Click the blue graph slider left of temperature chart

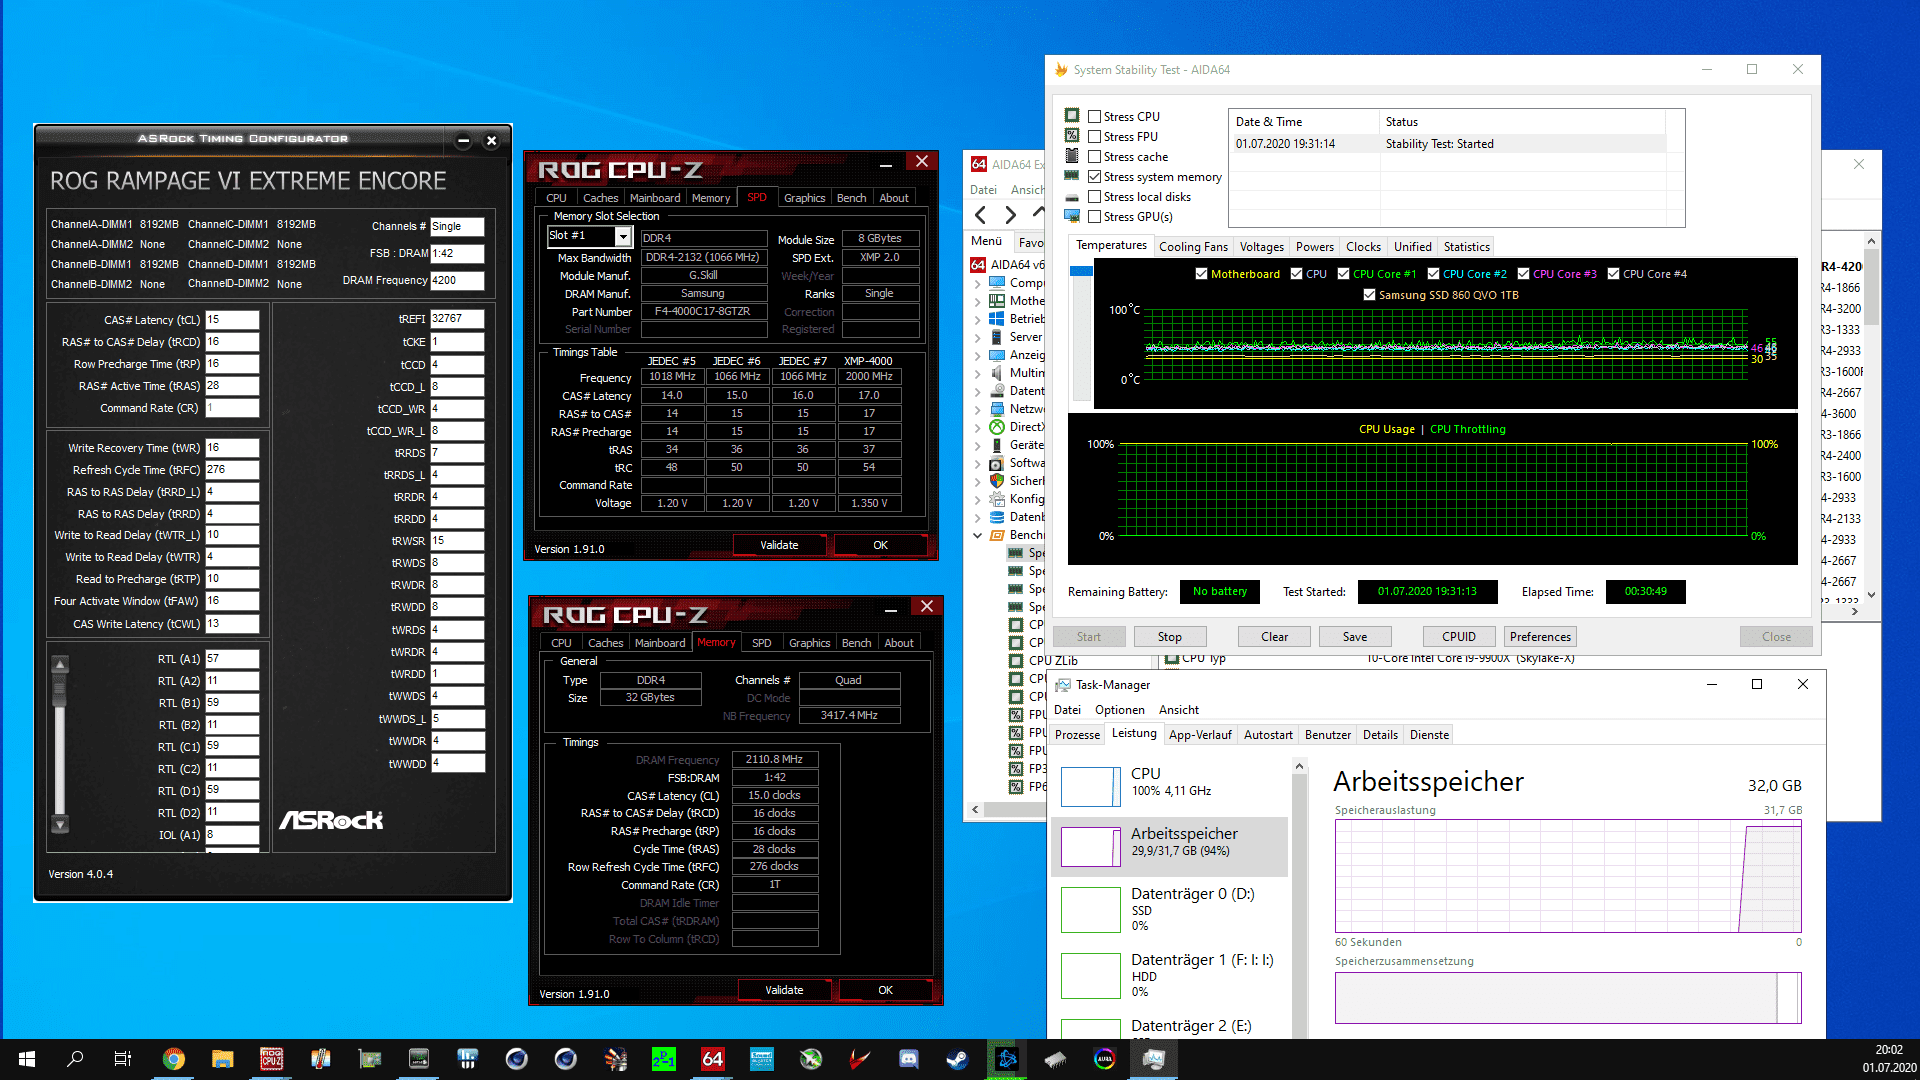(x=1081, y=271)
